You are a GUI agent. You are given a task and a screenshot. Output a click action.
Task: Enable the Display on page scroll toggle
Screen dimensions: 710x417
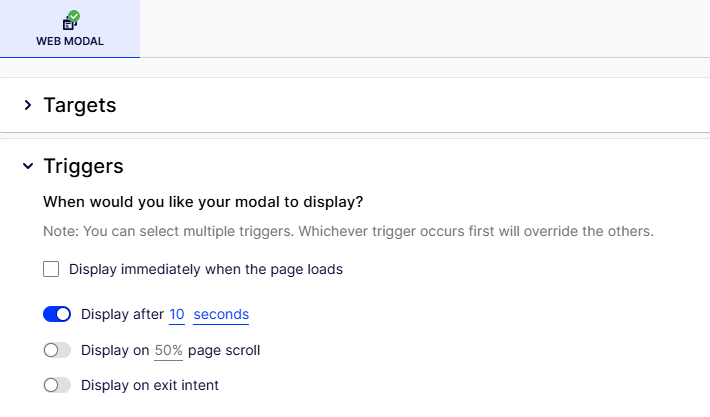(57, 350)
